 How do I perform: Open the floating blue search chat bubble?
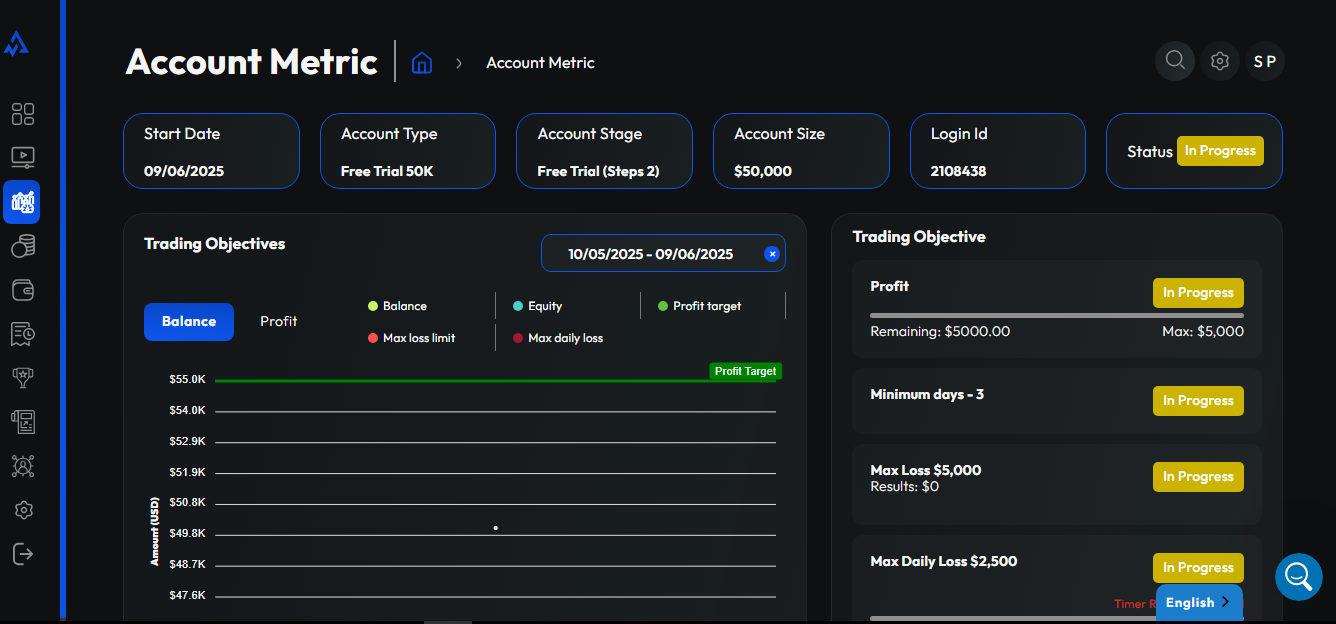pyautogui.click(x=1298, y=577)
